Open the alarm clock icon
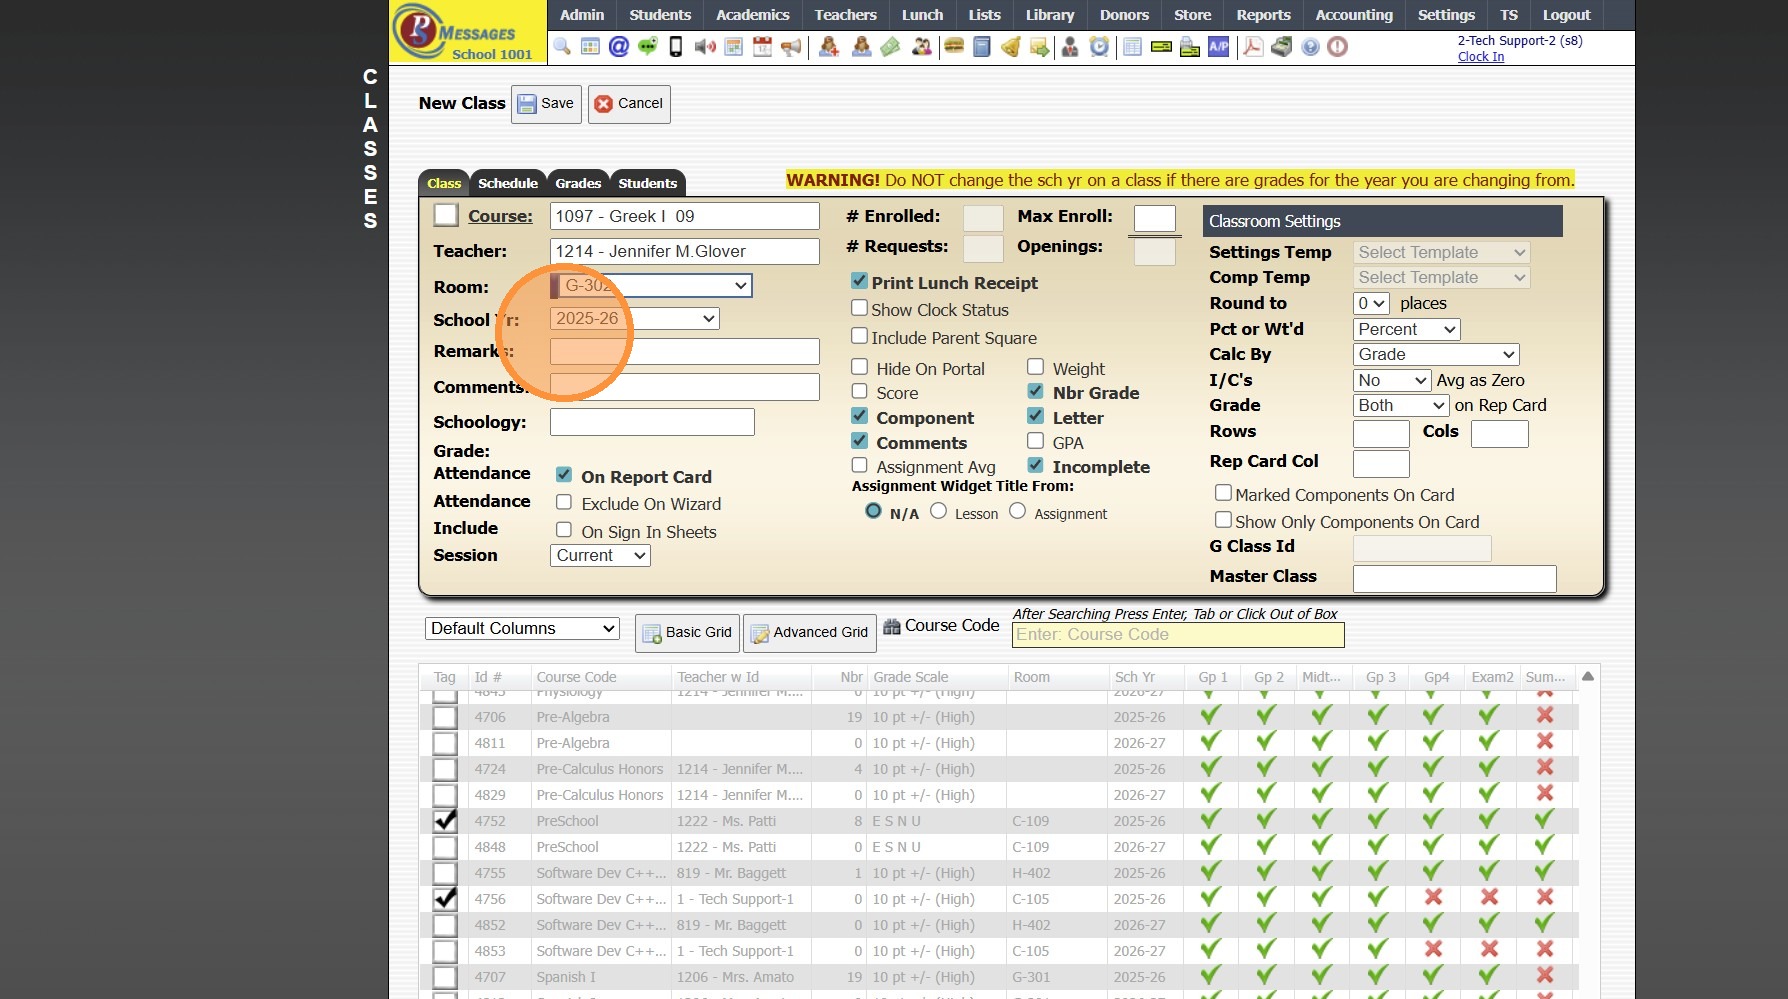The image size is (1788, 999). coord(1099,47)
